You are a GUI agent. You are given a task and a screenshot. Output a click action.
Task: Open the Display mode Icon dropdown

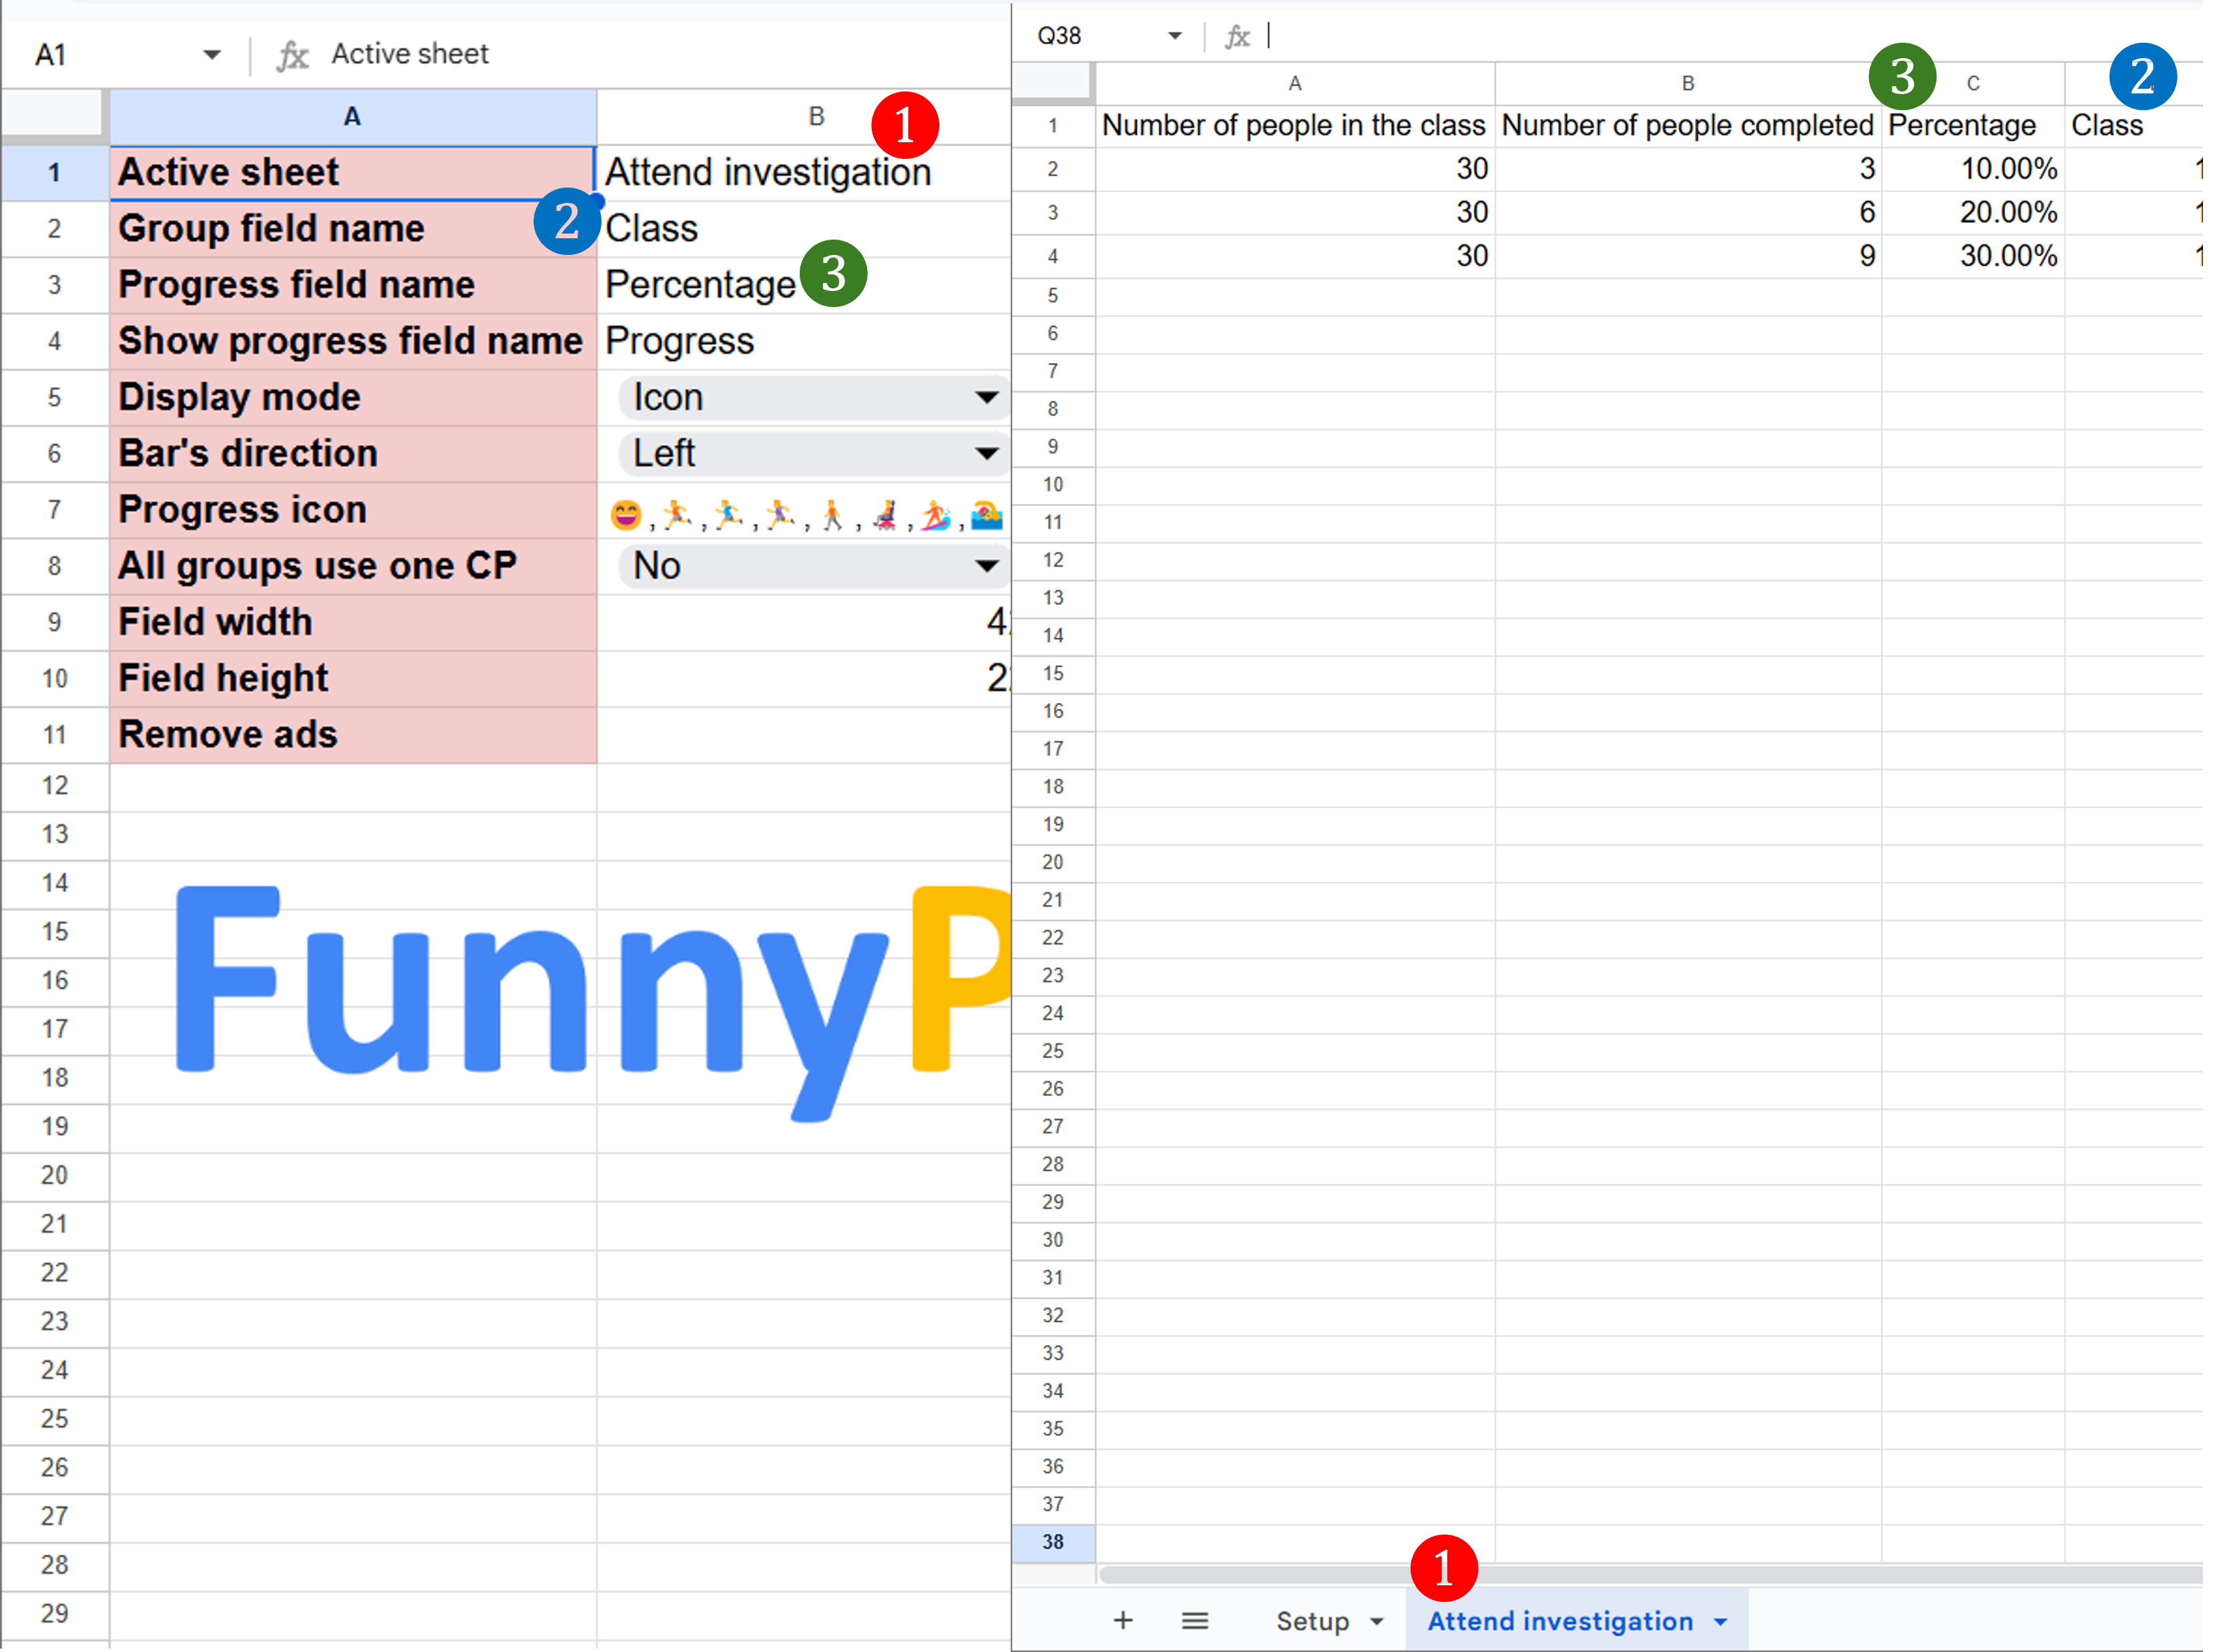(986, 397)
